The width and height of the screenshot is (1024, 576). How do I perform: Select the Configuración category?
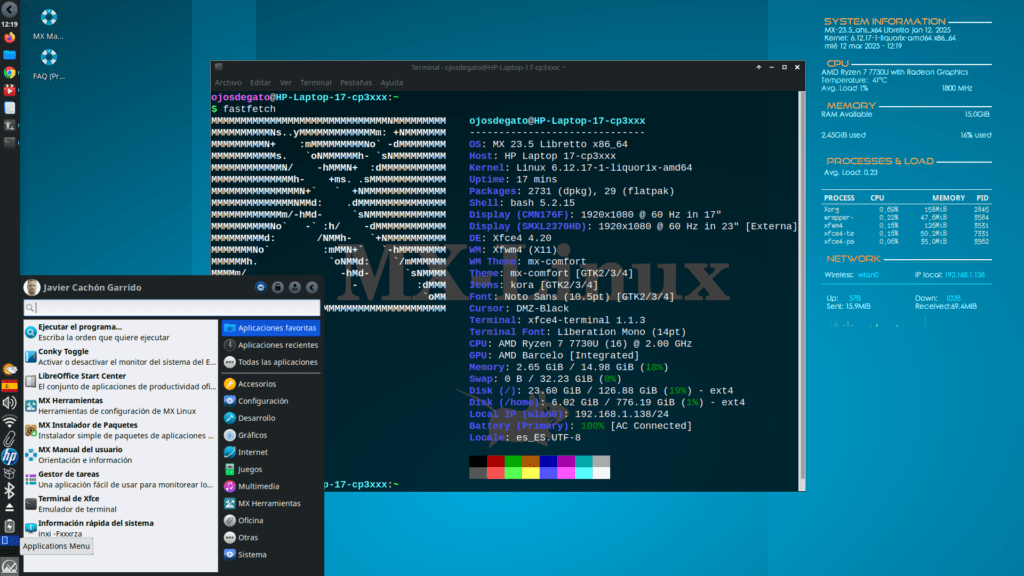click(x=270, y=401)
